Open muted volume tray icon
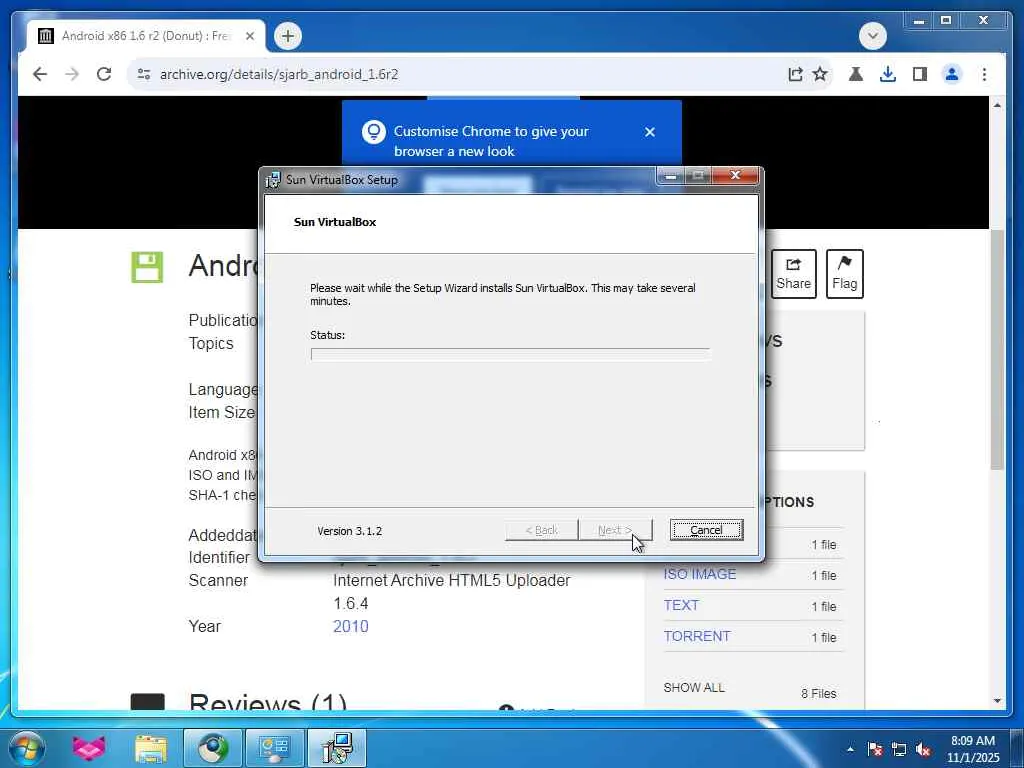 coord(923,750)
